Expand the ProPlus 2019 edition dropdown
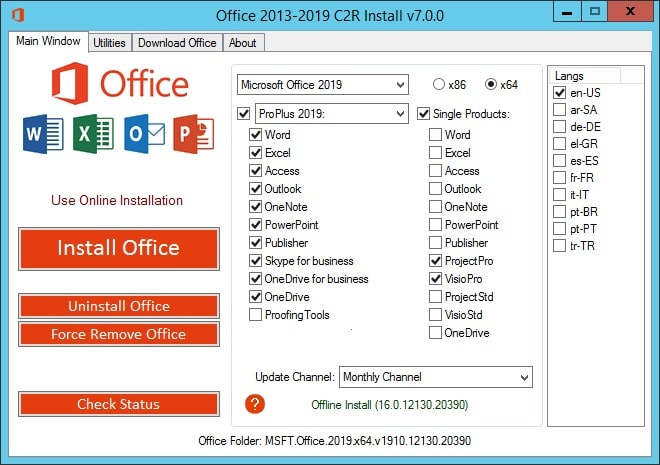The image size is (660, 465). point(331,113)
